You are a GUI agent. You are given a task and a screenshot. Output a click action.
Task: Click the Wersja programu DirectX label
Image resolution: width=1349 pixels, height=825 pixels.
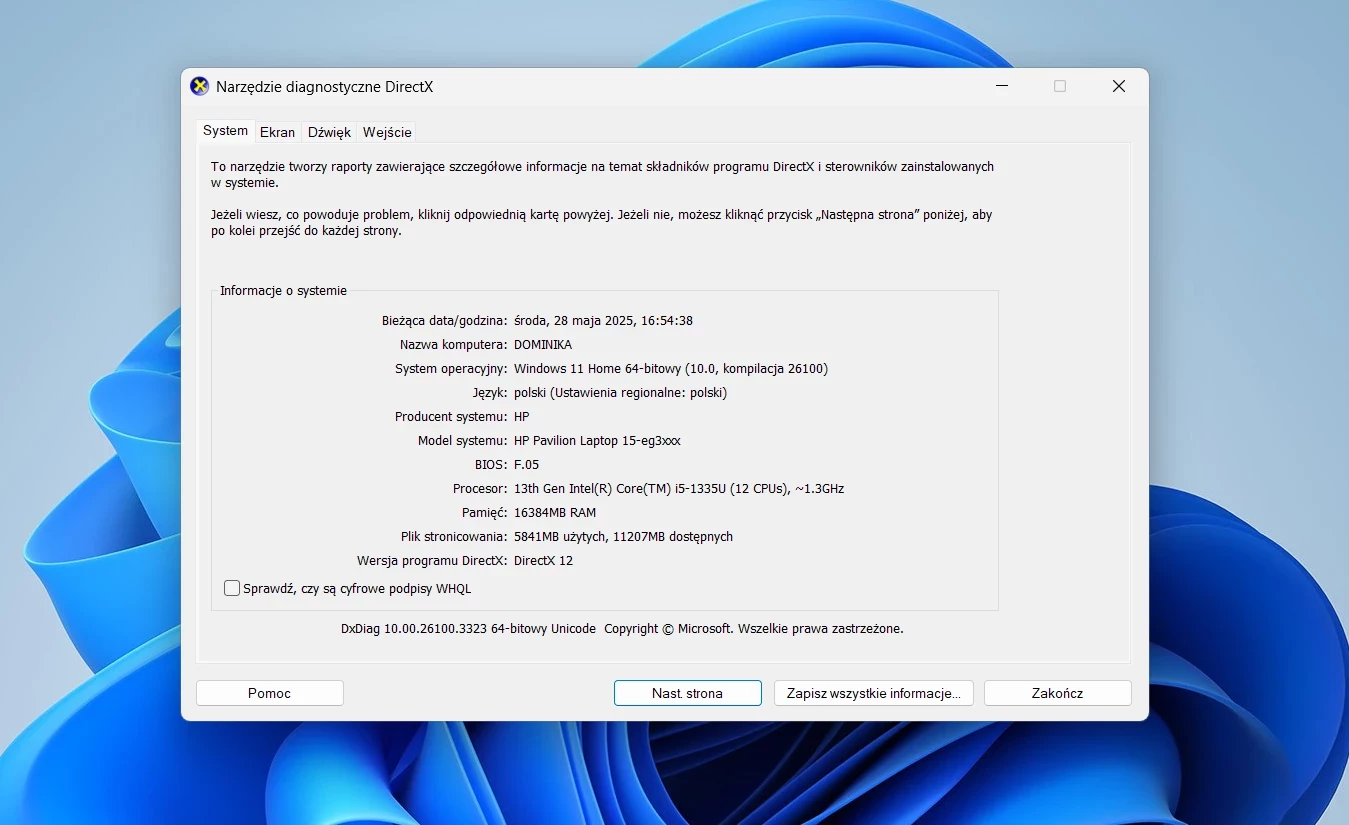432,561
